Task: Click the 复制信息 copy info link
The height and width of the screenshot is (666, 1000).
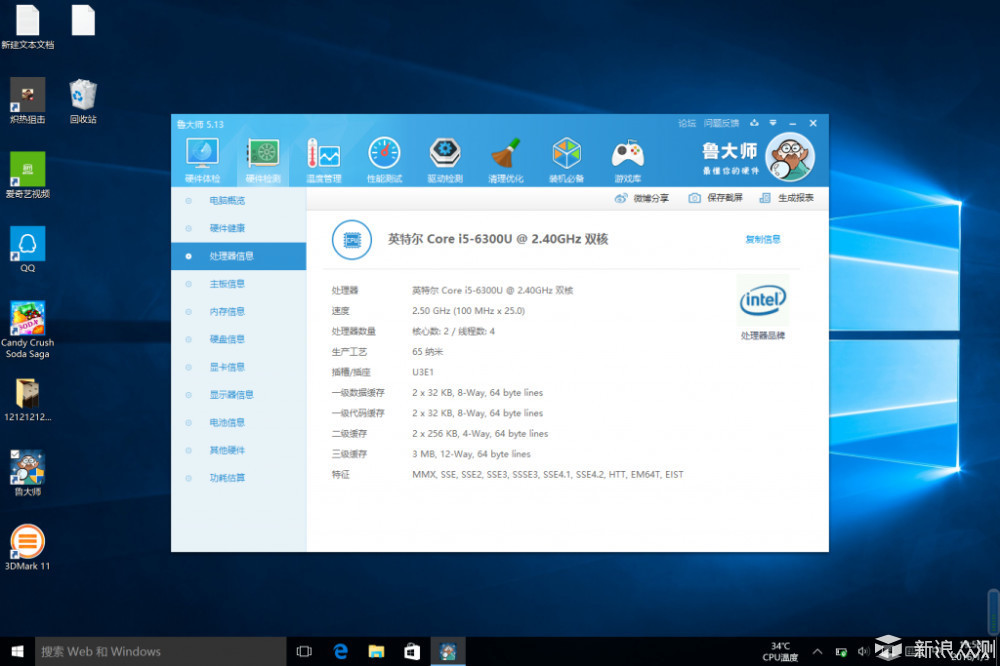Action: coord(762,239)
